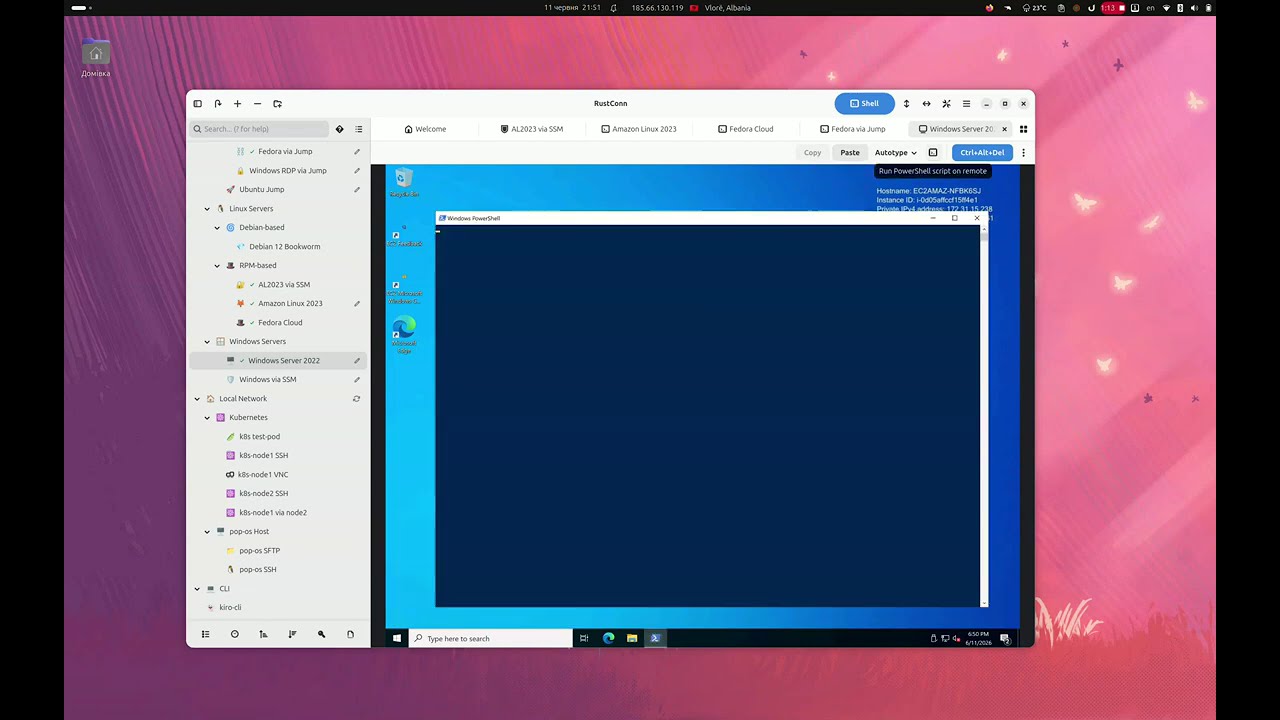Screen dimensions: 1280x720
Task: Toggle the sidebar panel icon in header
Action: click(x=197, y=104)
